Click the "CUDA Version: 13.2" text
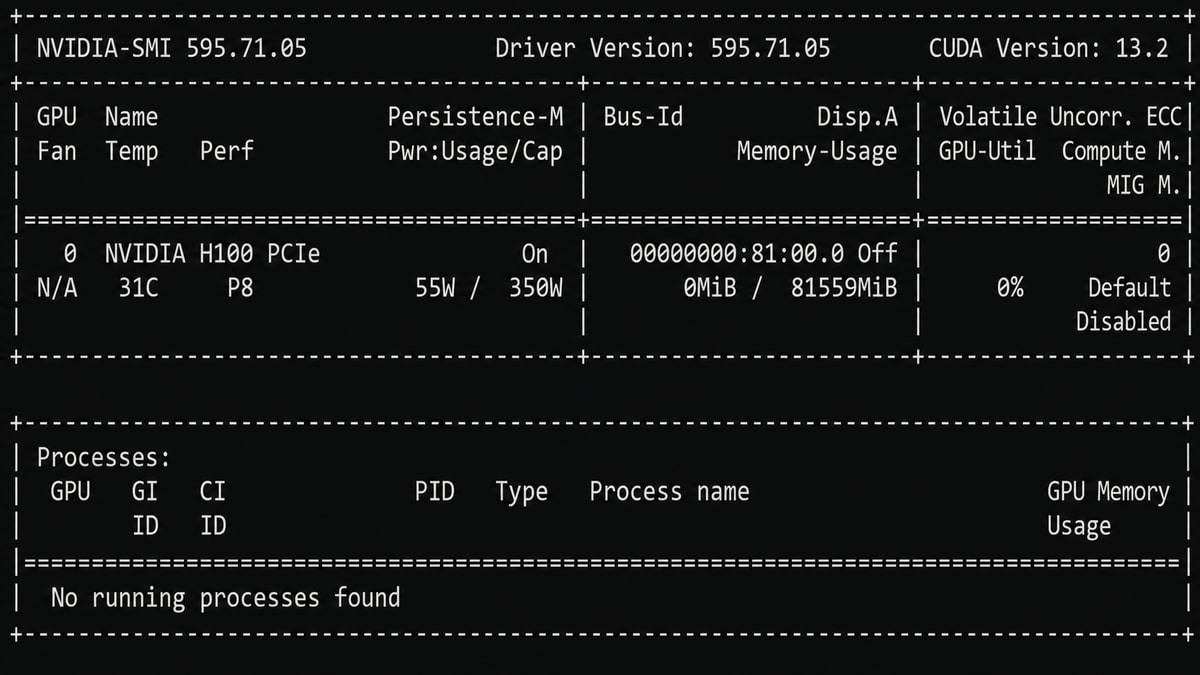 1048,48
